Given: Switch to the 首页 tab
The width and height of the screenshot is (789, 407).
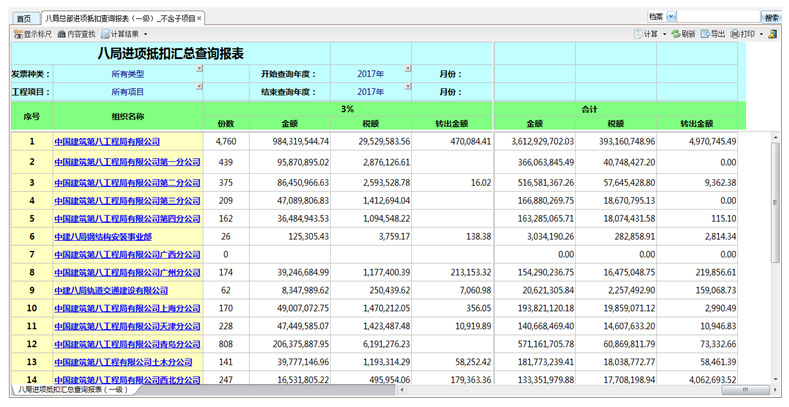Looking at the screenshot, I should coord(24,19).
